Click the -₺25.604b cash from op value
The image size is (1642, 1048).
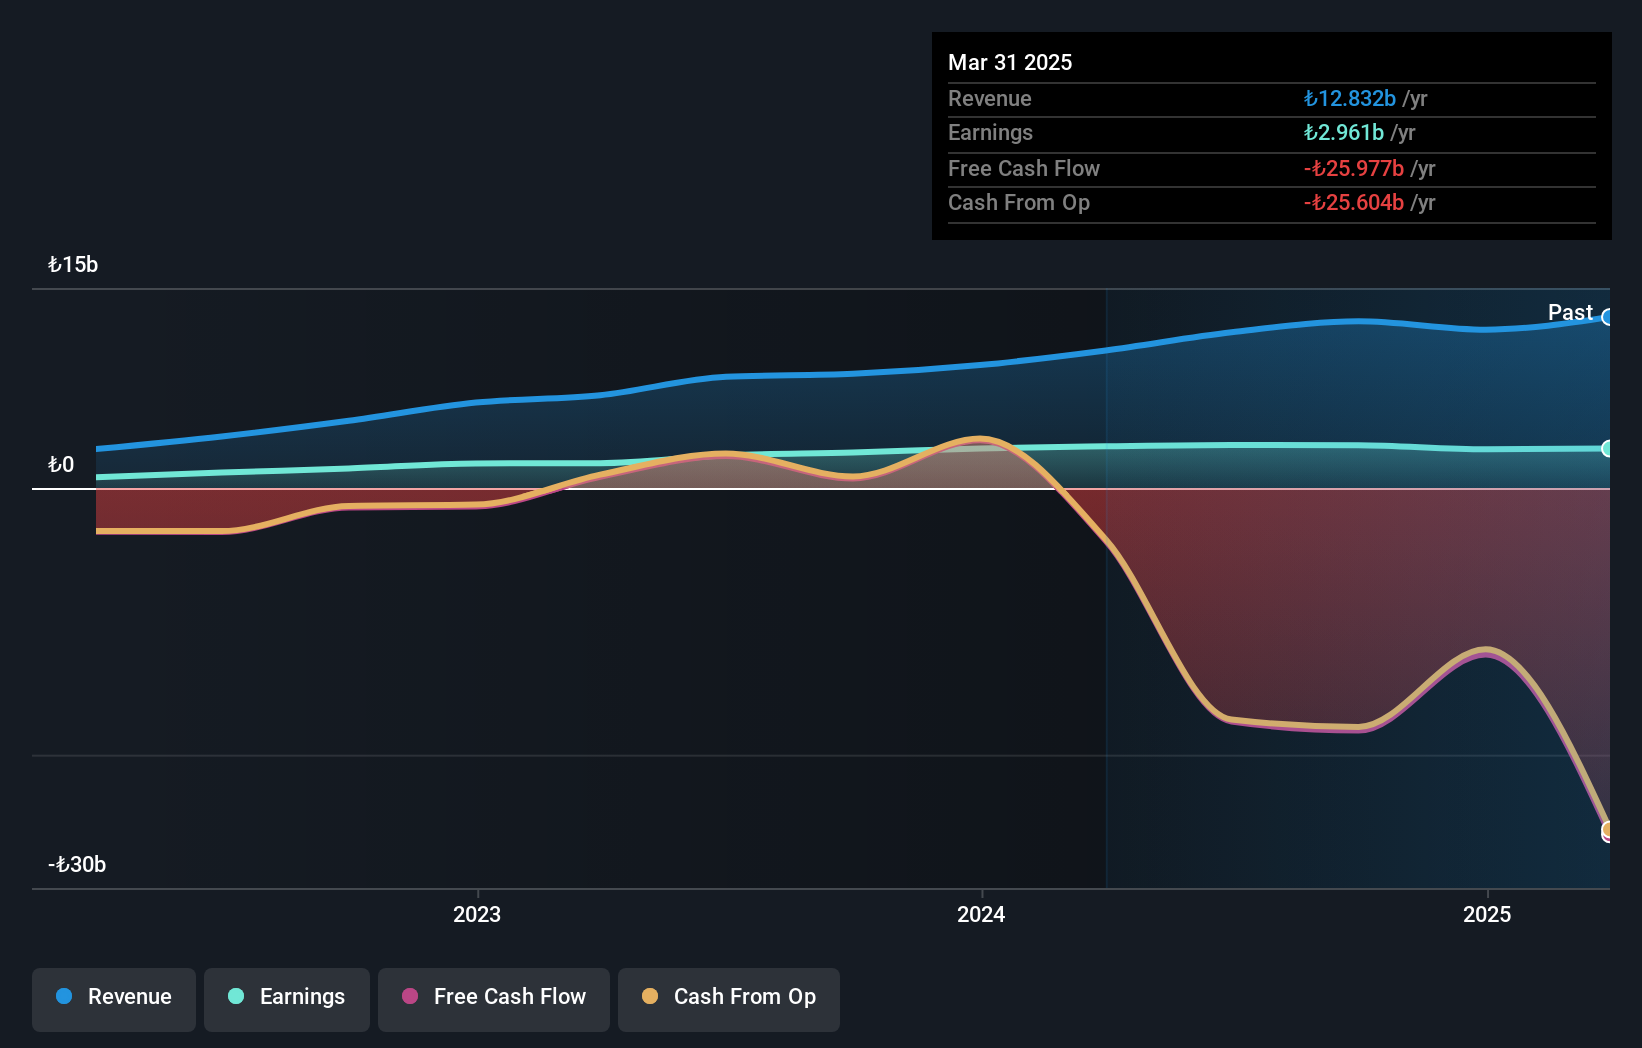coord(1354,202)
